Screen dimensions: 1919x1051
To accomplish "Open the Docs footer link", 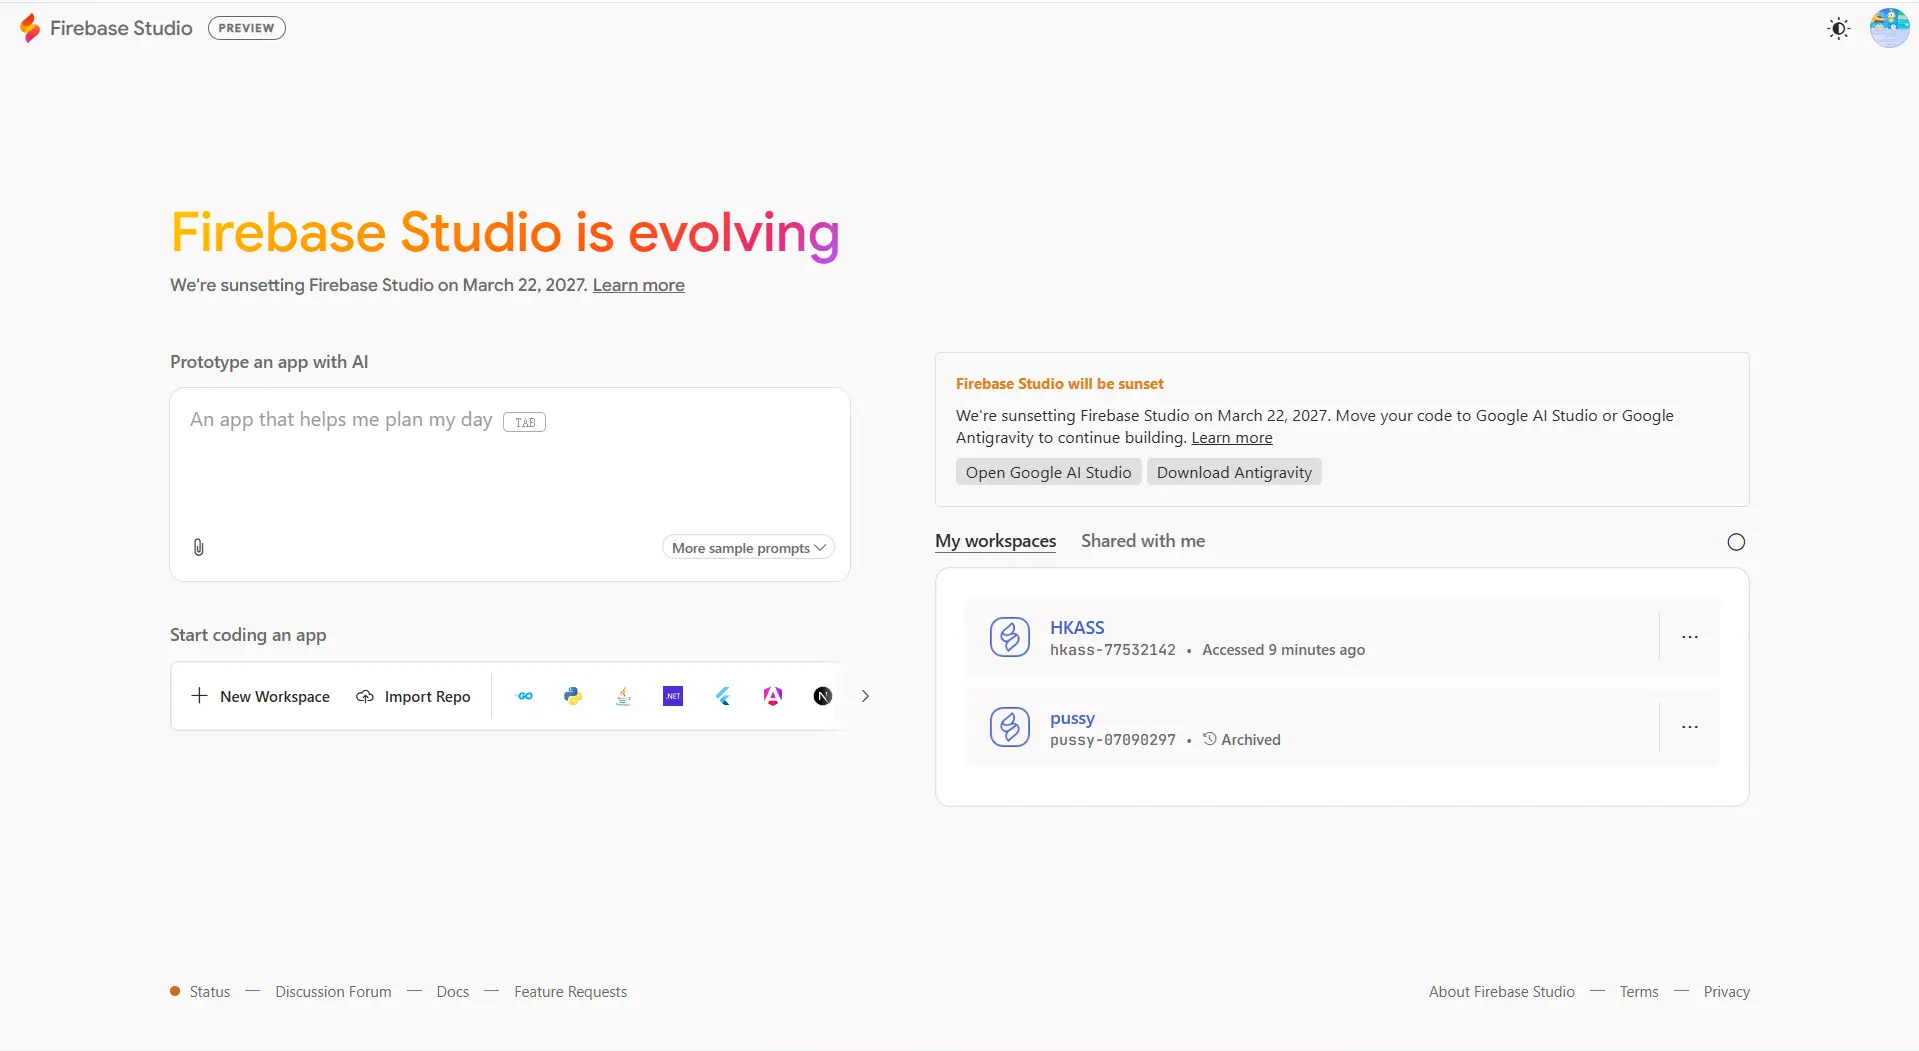I will coord(452,992).
